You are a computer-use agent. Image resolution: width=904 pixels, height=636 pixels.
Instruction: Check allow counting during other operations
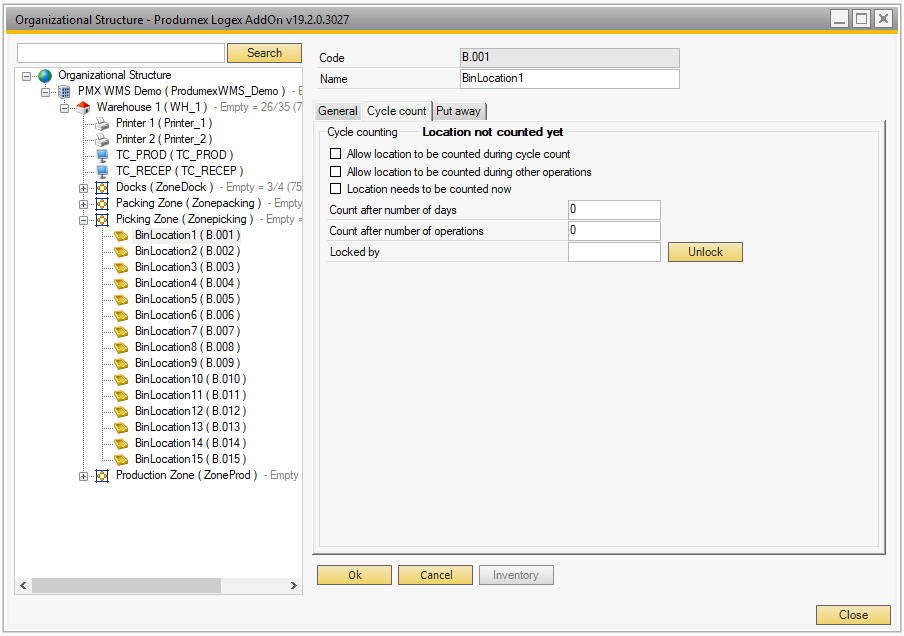click(x=336, y=172)
